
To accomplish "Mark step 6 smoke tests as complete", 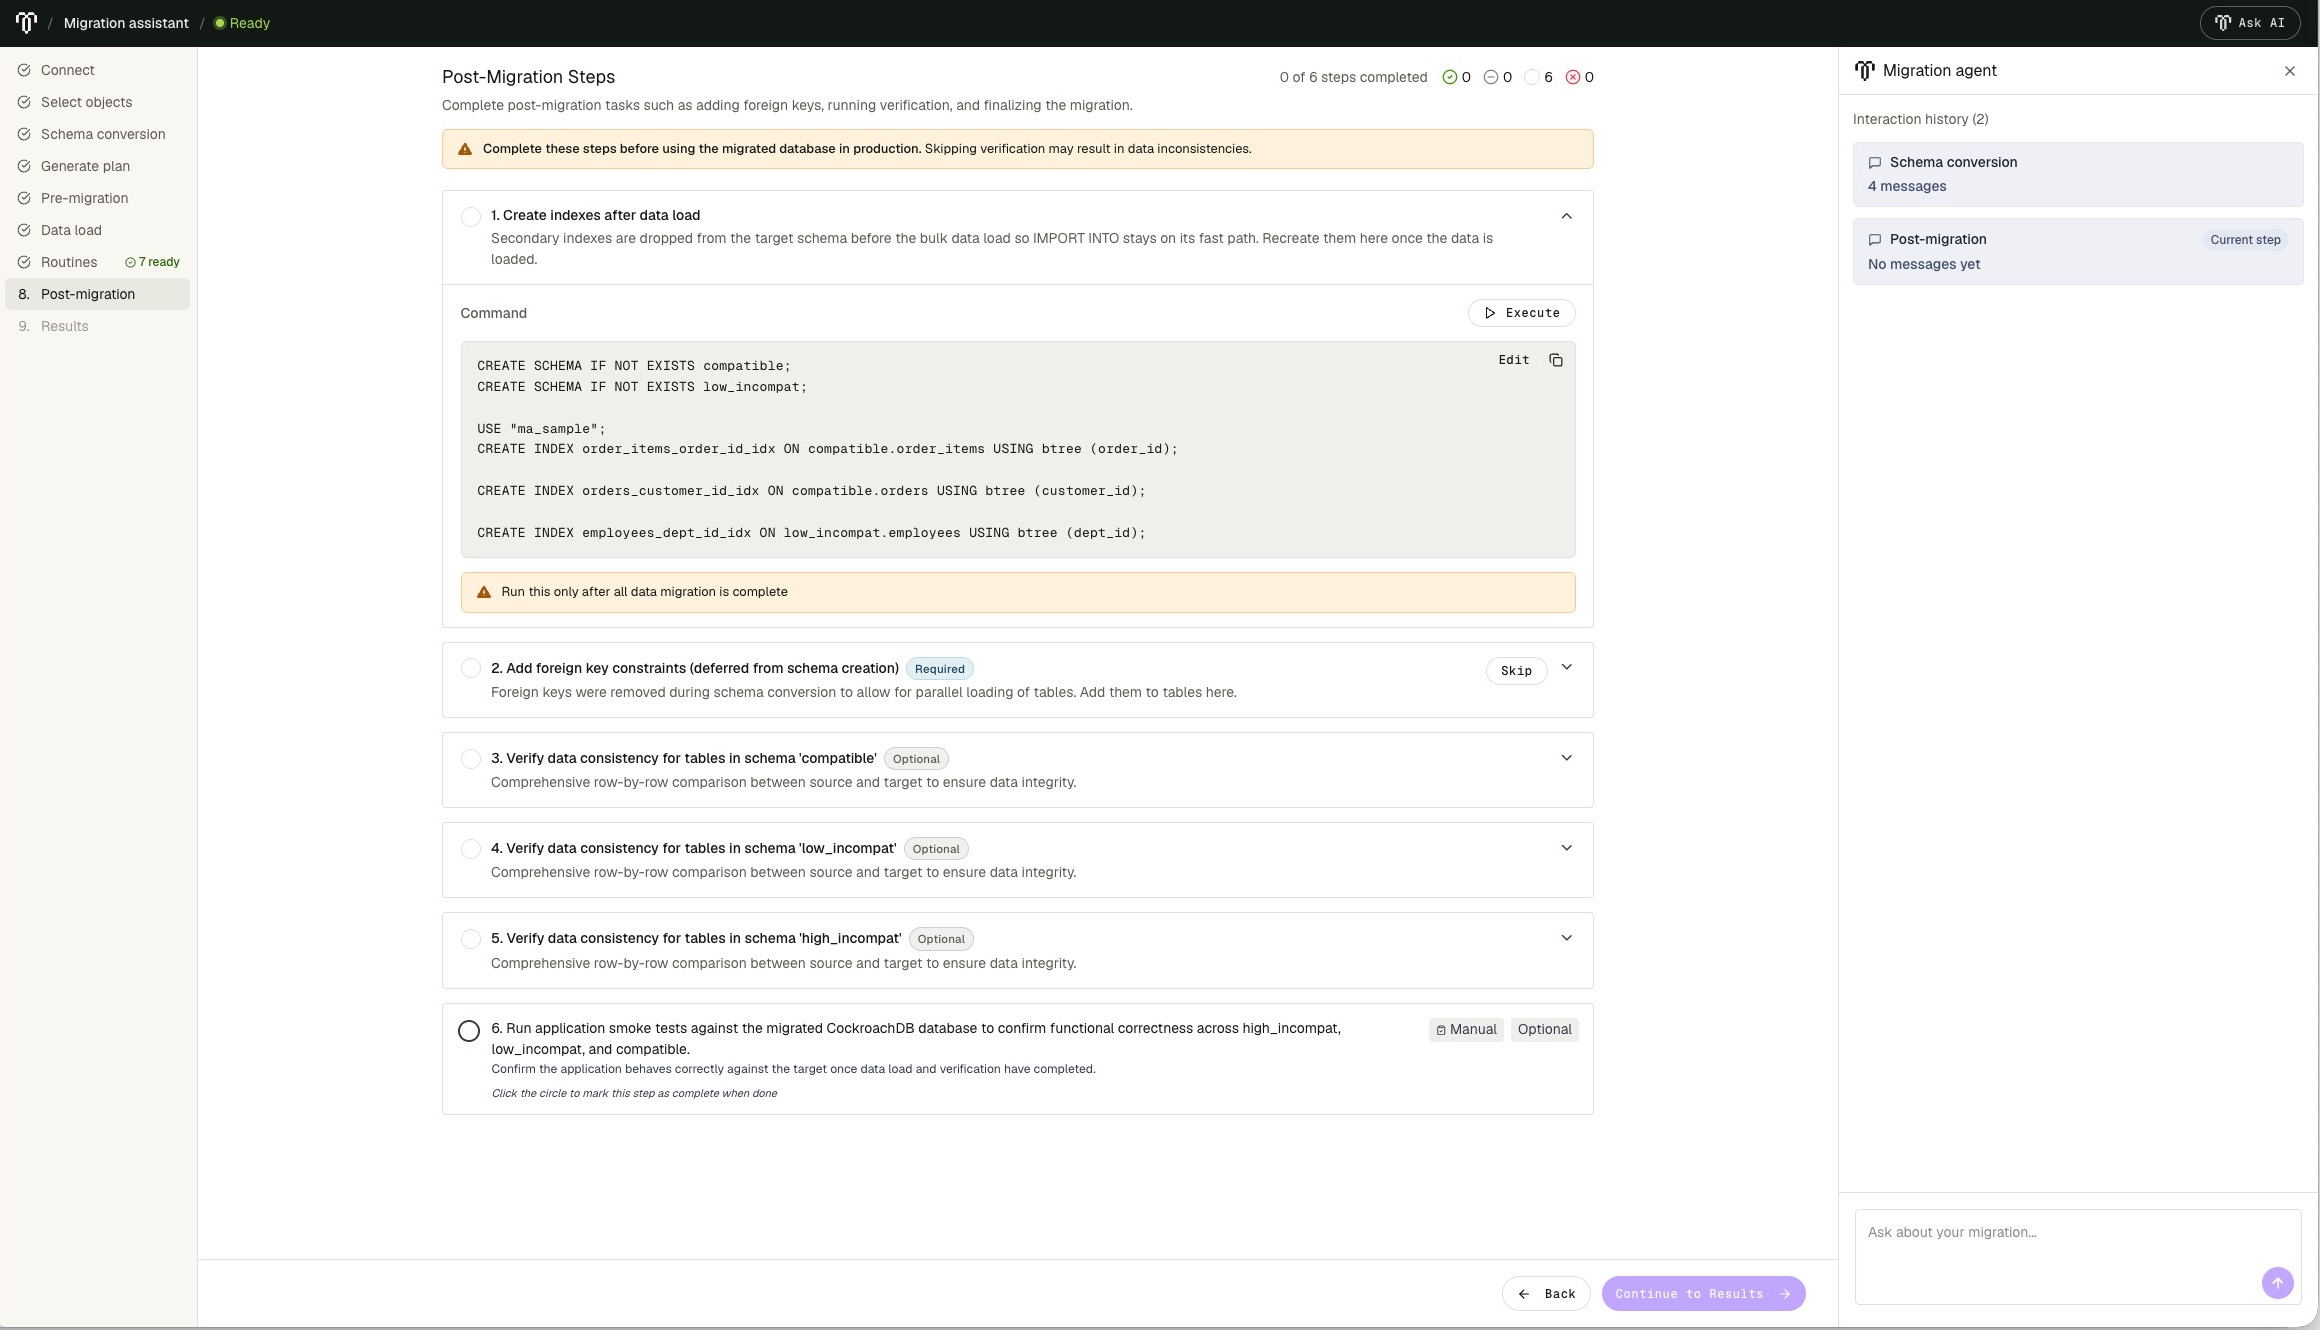I will [x=468, y=1031].
